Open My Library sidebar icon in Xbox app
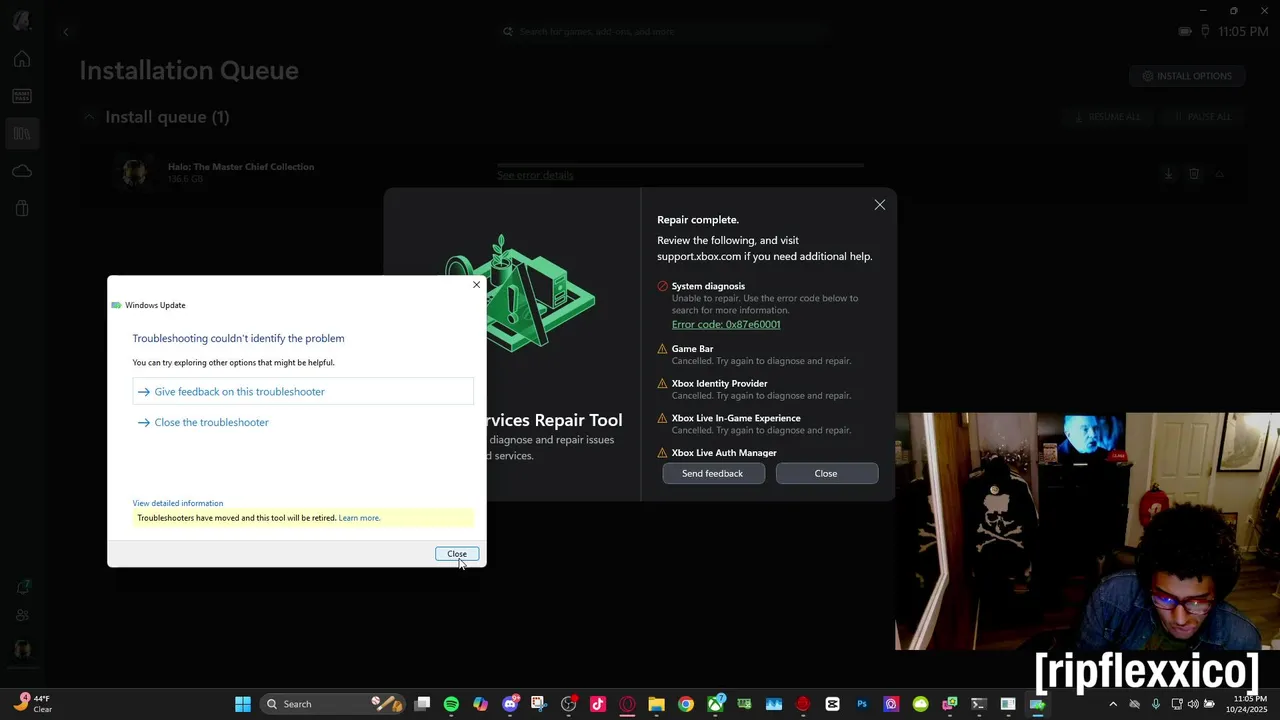The height and width of the screenshot is (720, 1280). pyautogui.click(x=22, y=133)
